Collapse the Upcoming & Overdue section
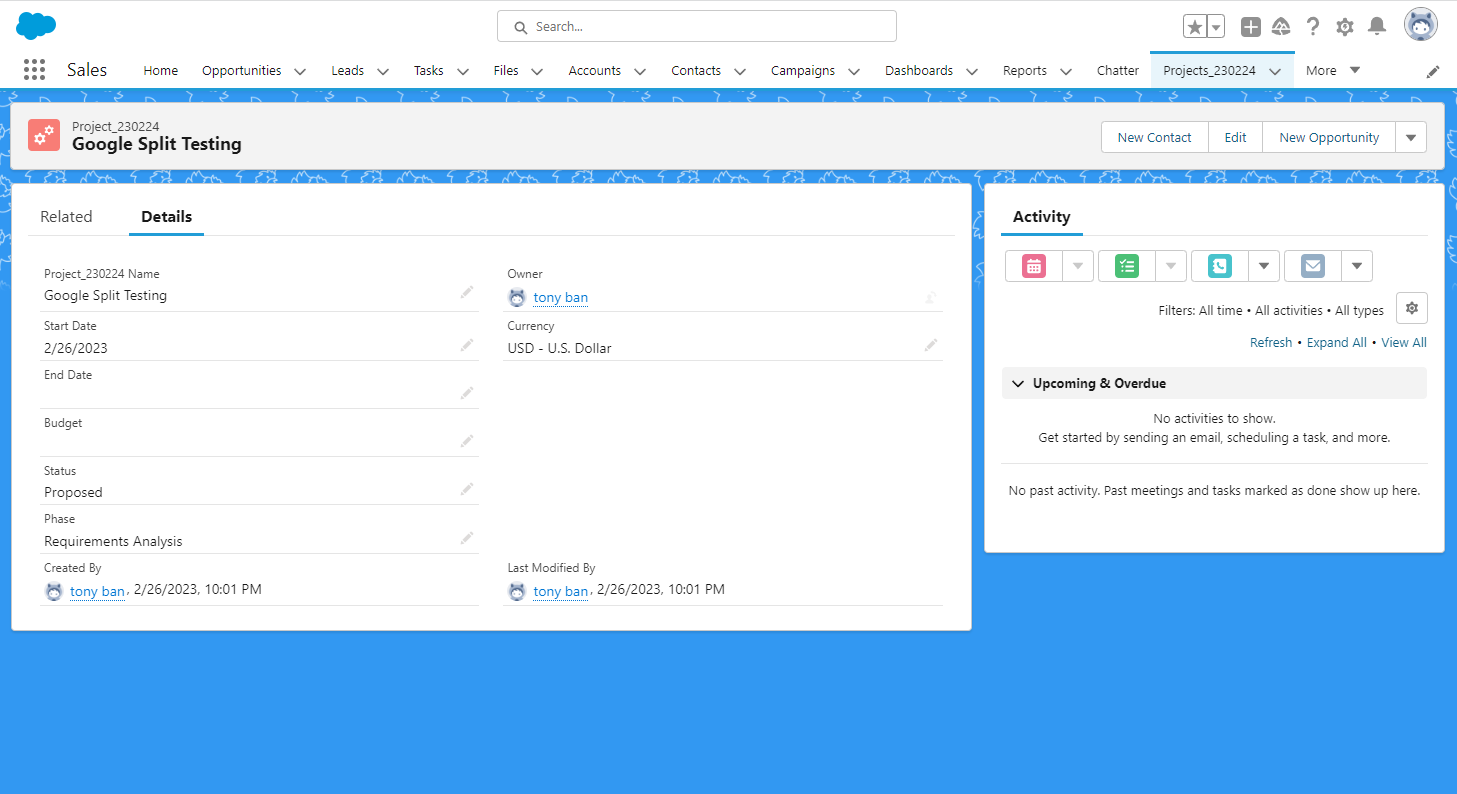Viewport: 1457px width, 794px height. coord(1018,383)
